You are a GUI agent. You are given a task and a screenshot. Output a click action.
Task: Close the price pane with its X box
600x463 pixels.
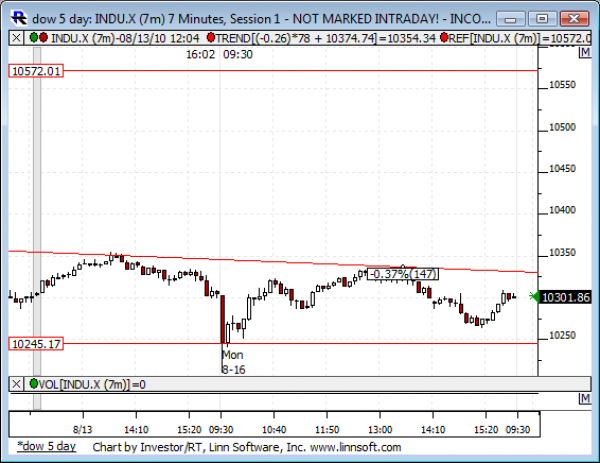16,38
